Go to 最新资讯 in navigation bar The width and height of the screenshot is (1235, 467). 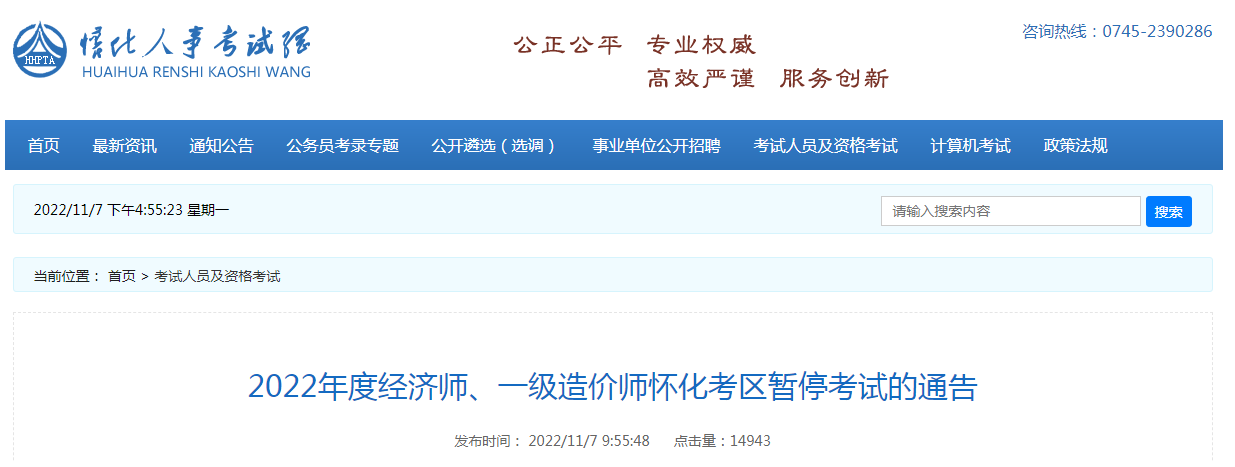[125, 146]
